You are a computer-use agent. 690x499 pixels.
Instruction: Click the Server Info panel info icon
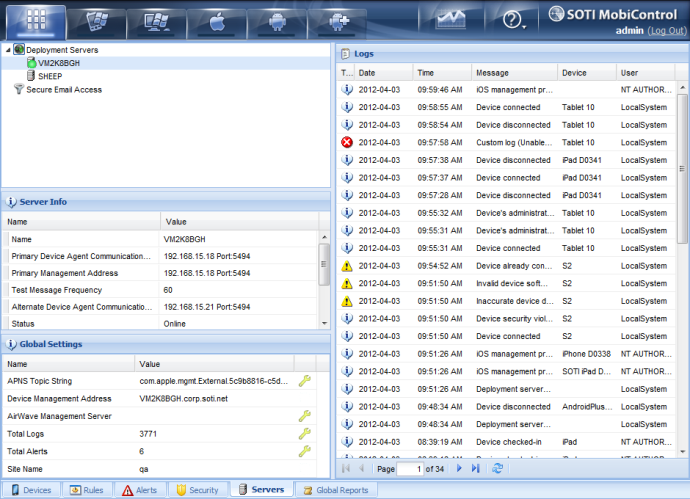(11, 202)
